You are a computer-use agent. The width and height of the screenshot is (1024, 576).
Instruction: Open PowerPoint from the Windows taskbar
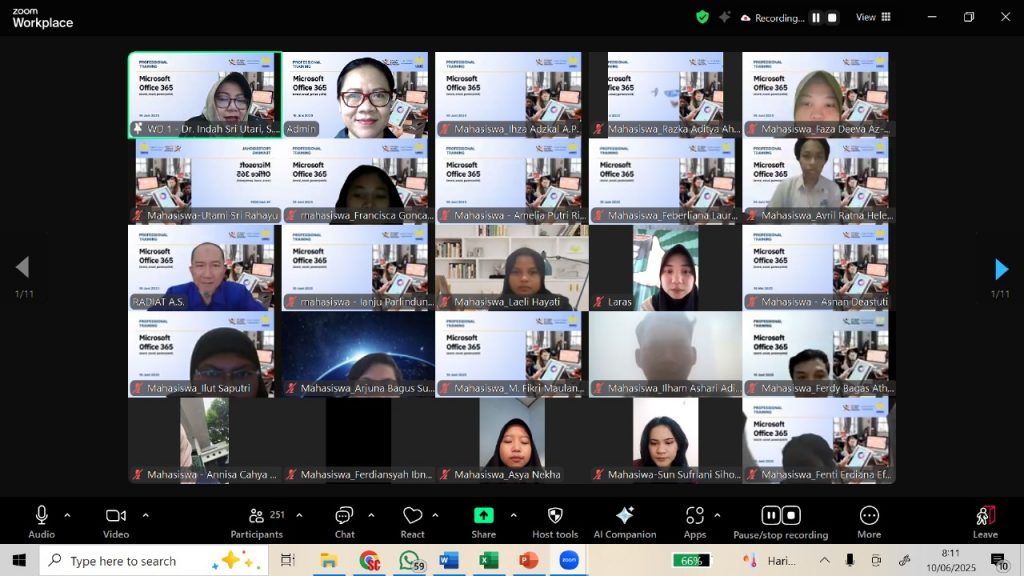pos(529,560)
